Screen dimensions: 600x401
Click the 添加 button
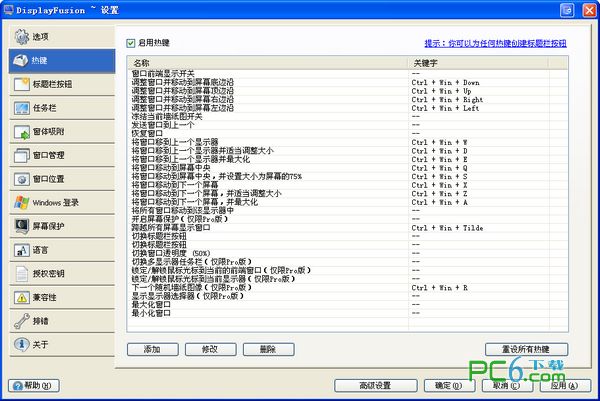coord(153,349)
